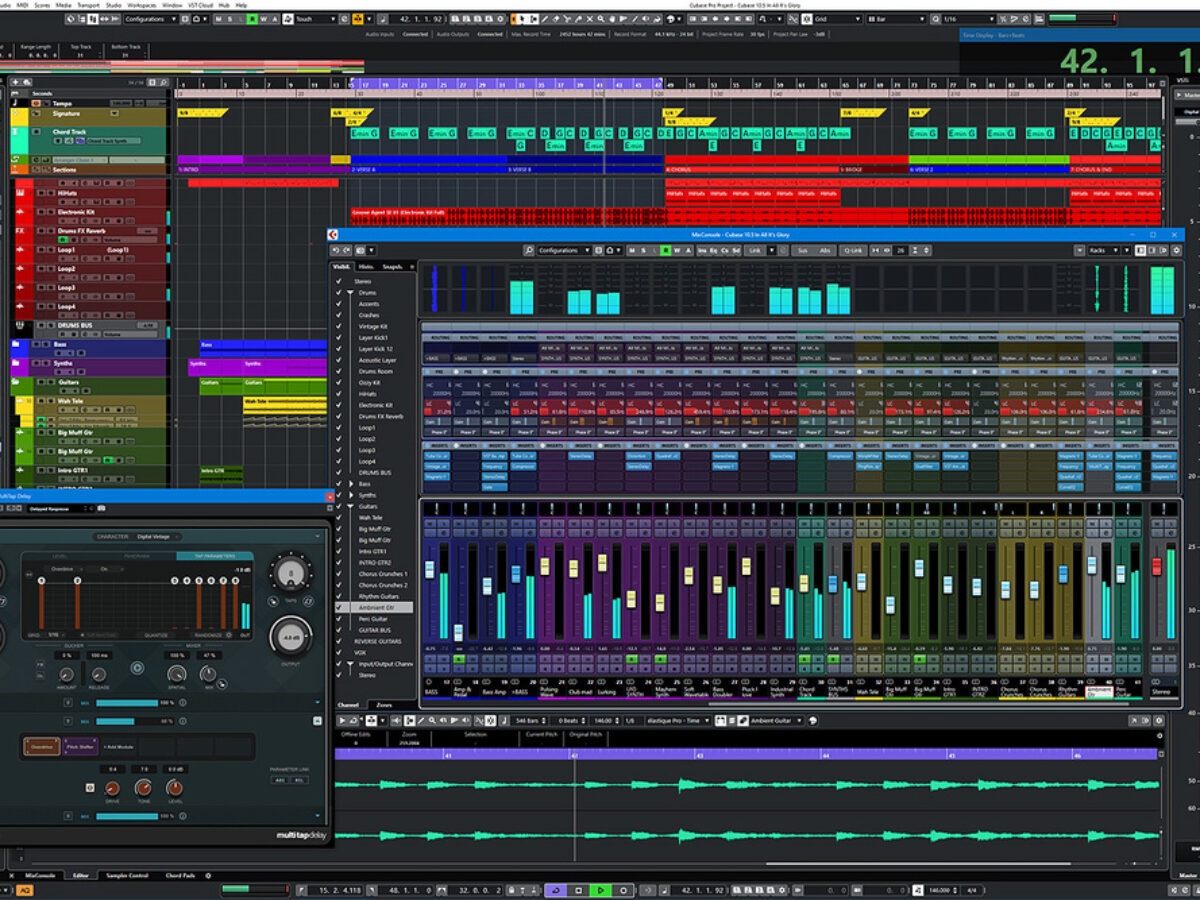Click the Sus button in the MixConsole toolbar
1200x900 pixels.
802,250
